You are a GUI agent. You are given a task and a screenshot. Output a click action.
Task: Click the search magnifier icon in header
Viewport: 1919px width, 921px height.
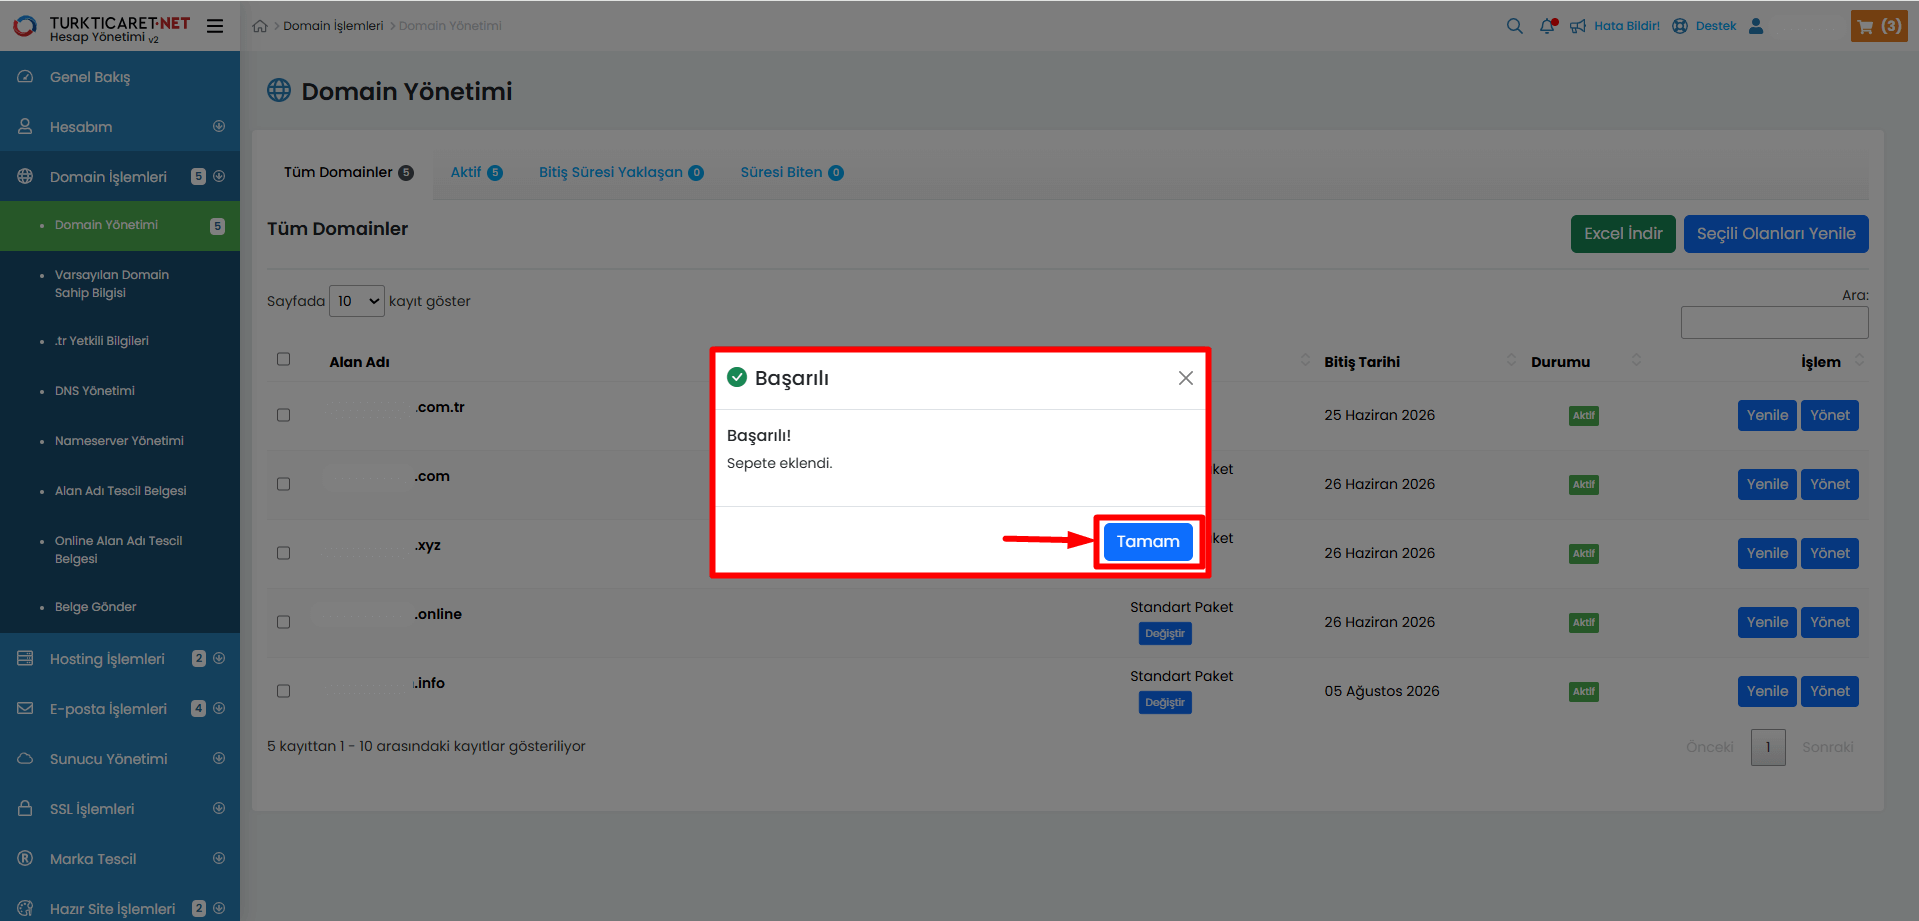1514,26
